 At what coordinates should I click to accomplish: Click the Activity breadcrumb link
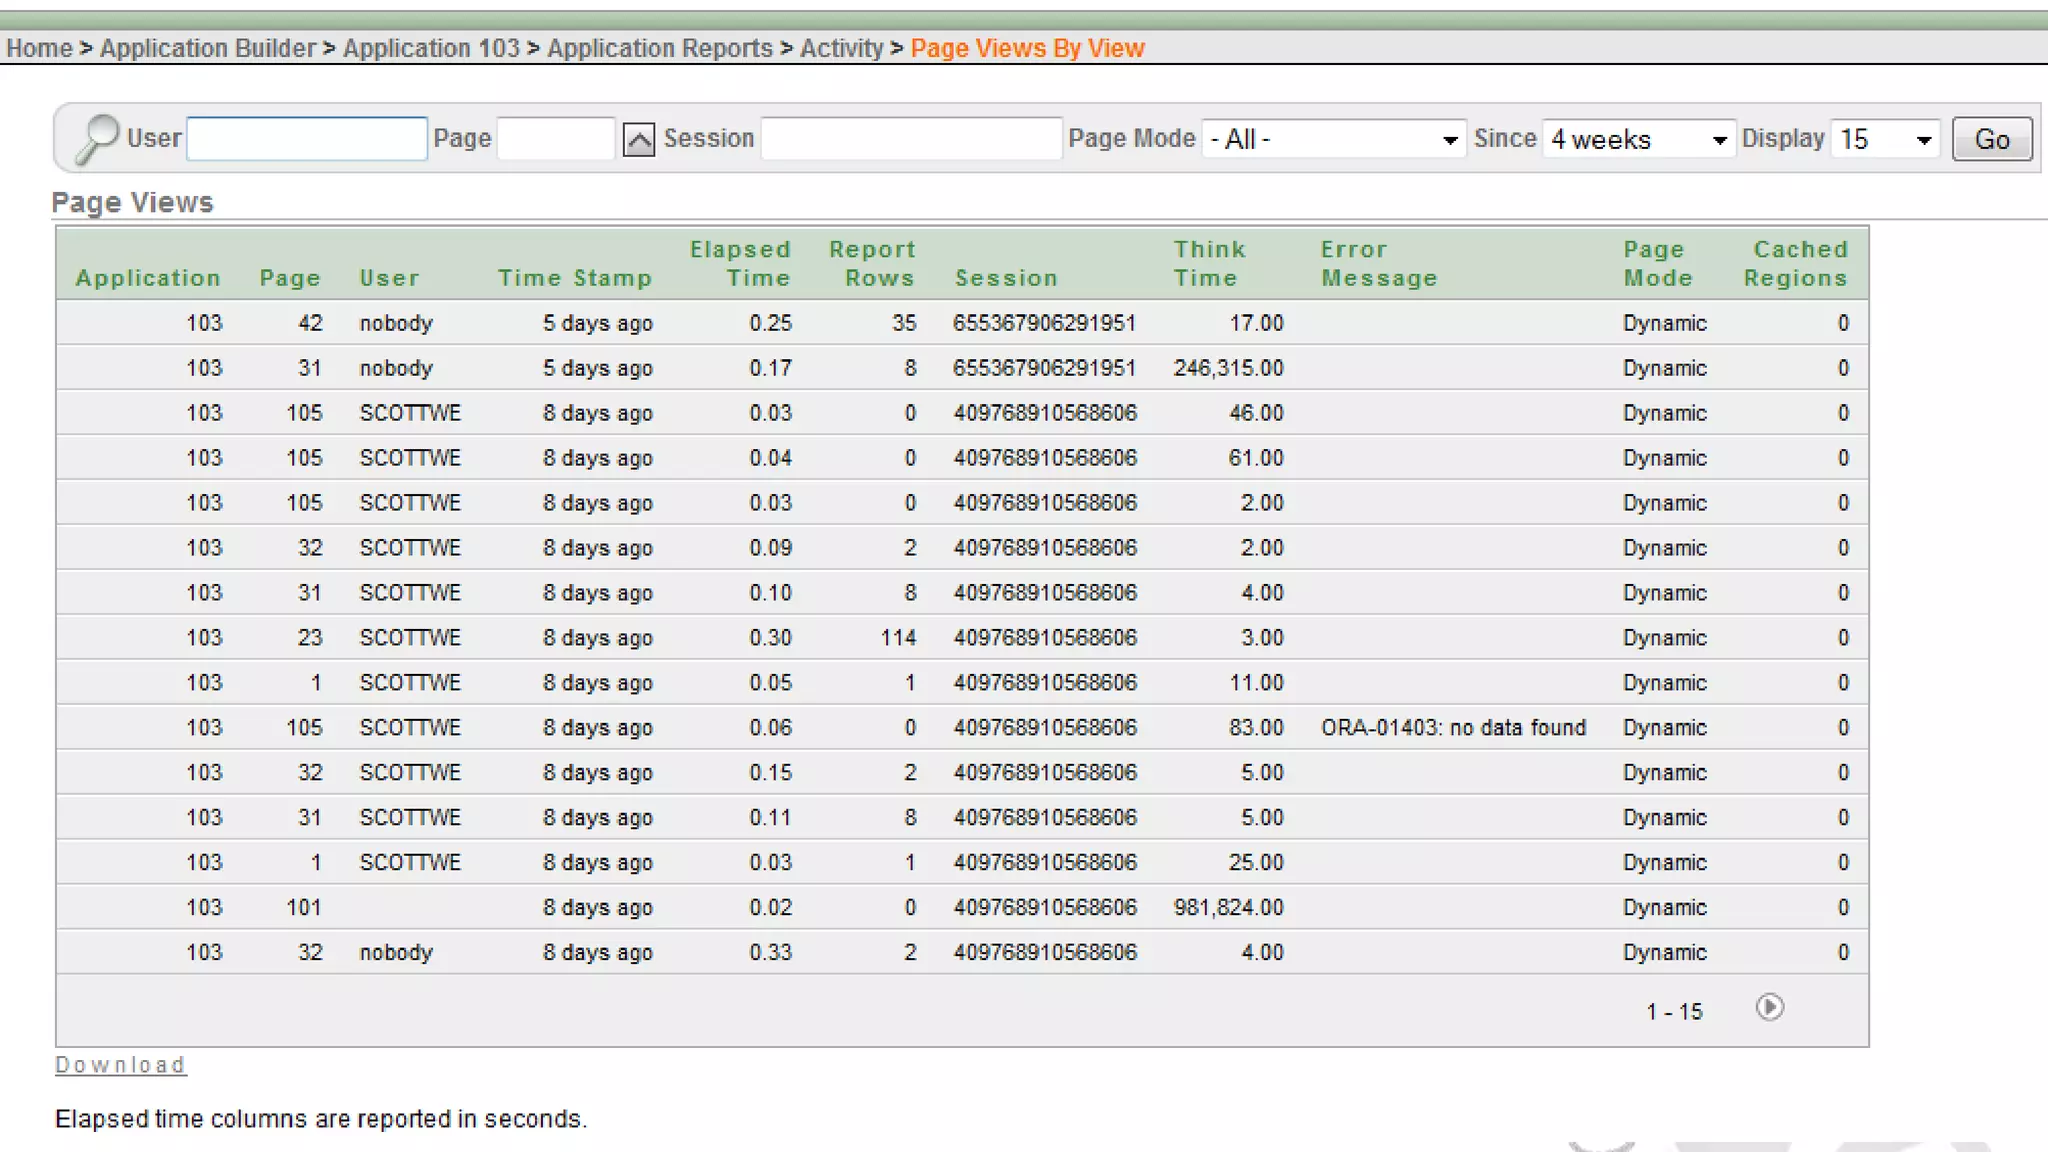841,48
